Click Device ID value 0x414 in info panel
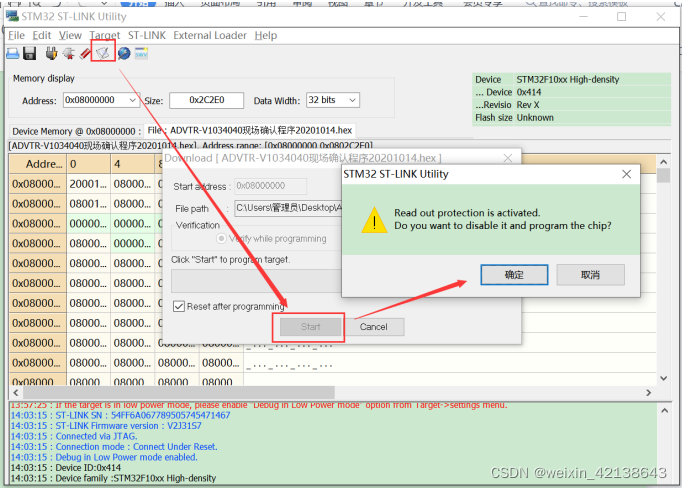The width and height of the screenshot is (682, 489). (x=529, y=92)
